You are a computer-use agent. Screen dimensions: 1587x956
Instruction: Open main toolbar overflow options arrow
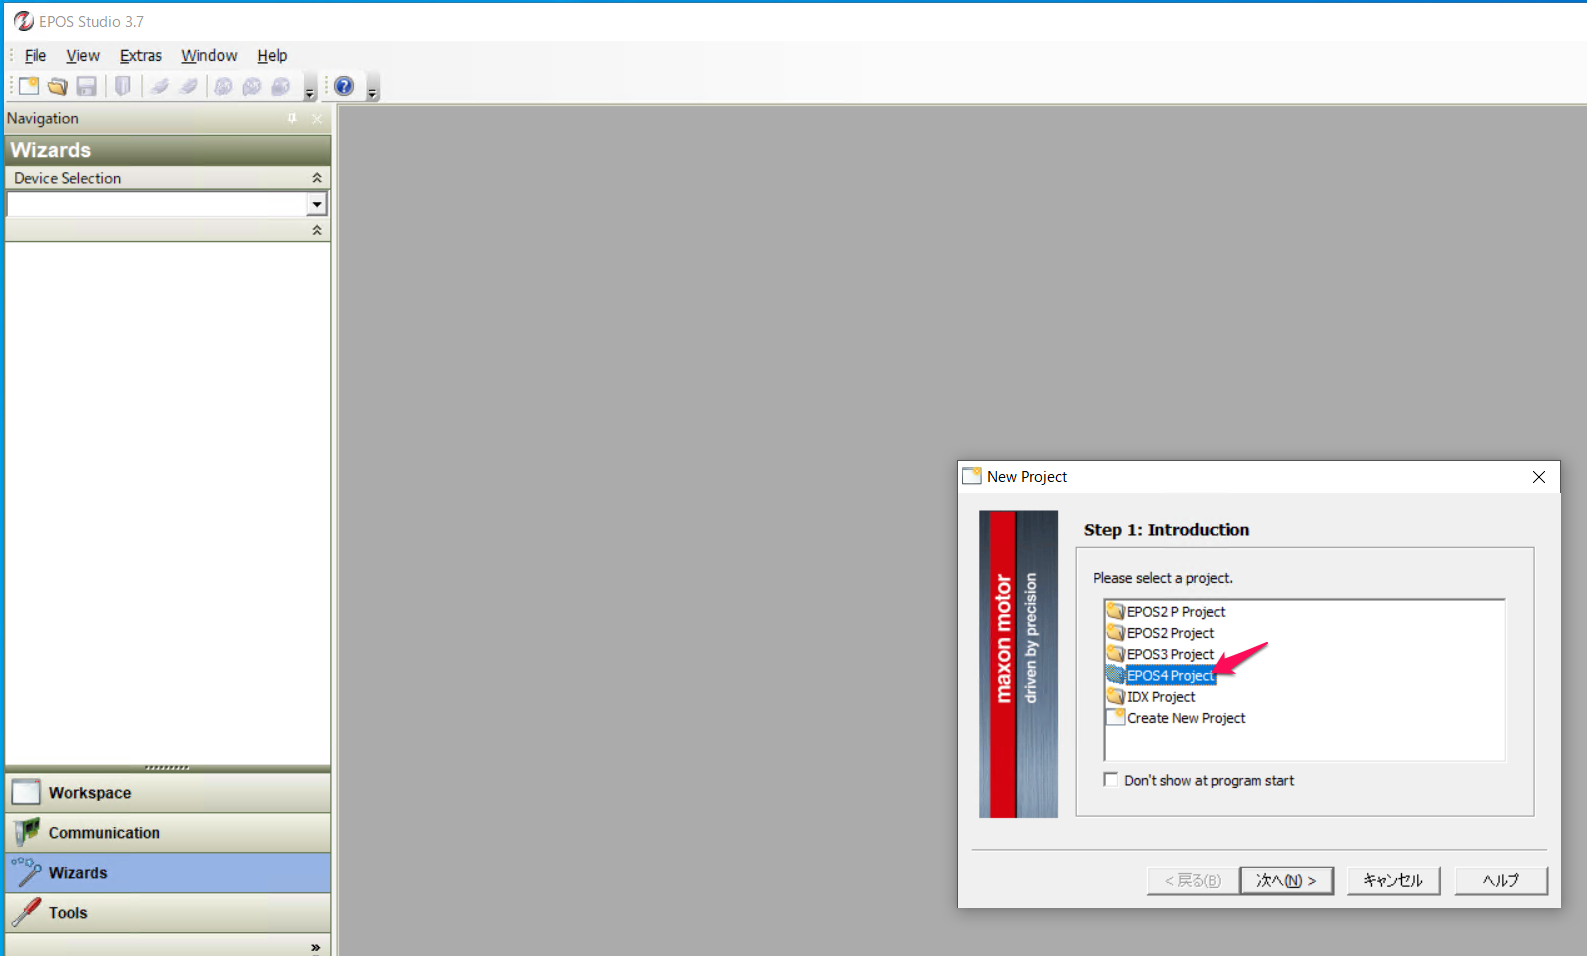(x=310, y=90)
